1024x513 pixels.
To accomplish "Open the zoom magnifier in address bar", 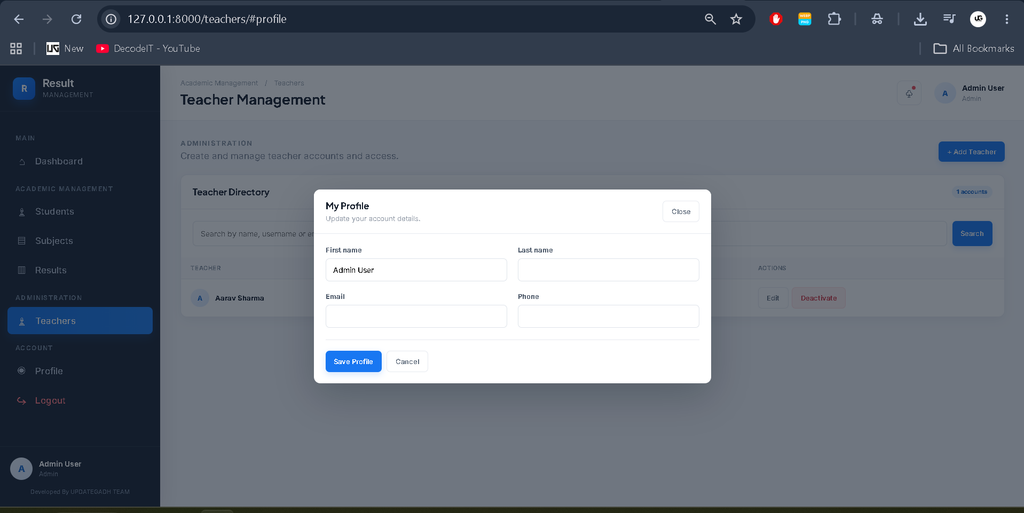I will click(710, 19).
